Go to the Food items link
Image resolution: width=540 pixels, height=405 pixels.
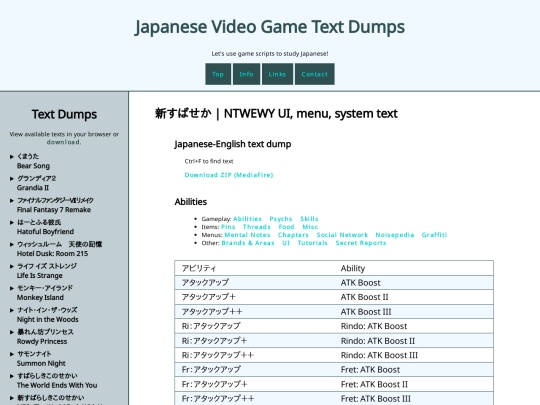pos(287,227)
